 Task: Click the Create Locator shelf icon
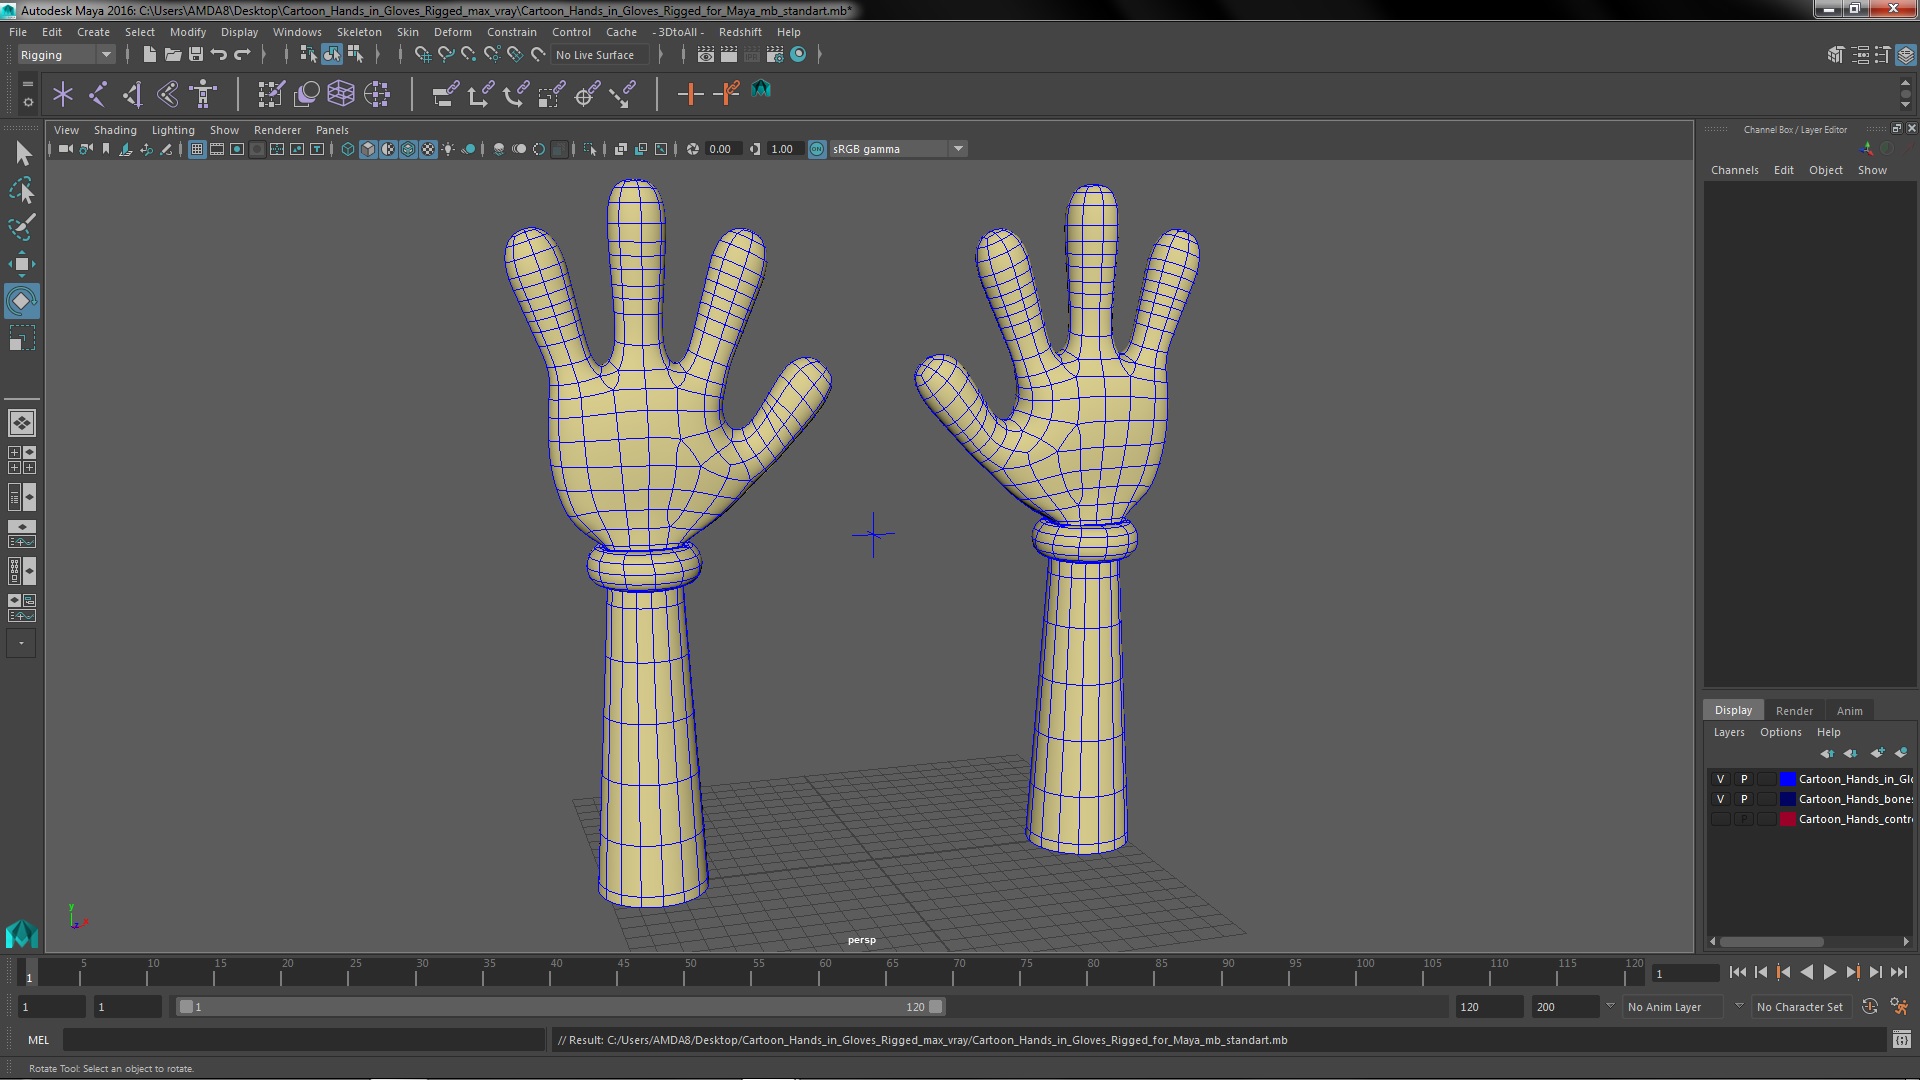63,95
